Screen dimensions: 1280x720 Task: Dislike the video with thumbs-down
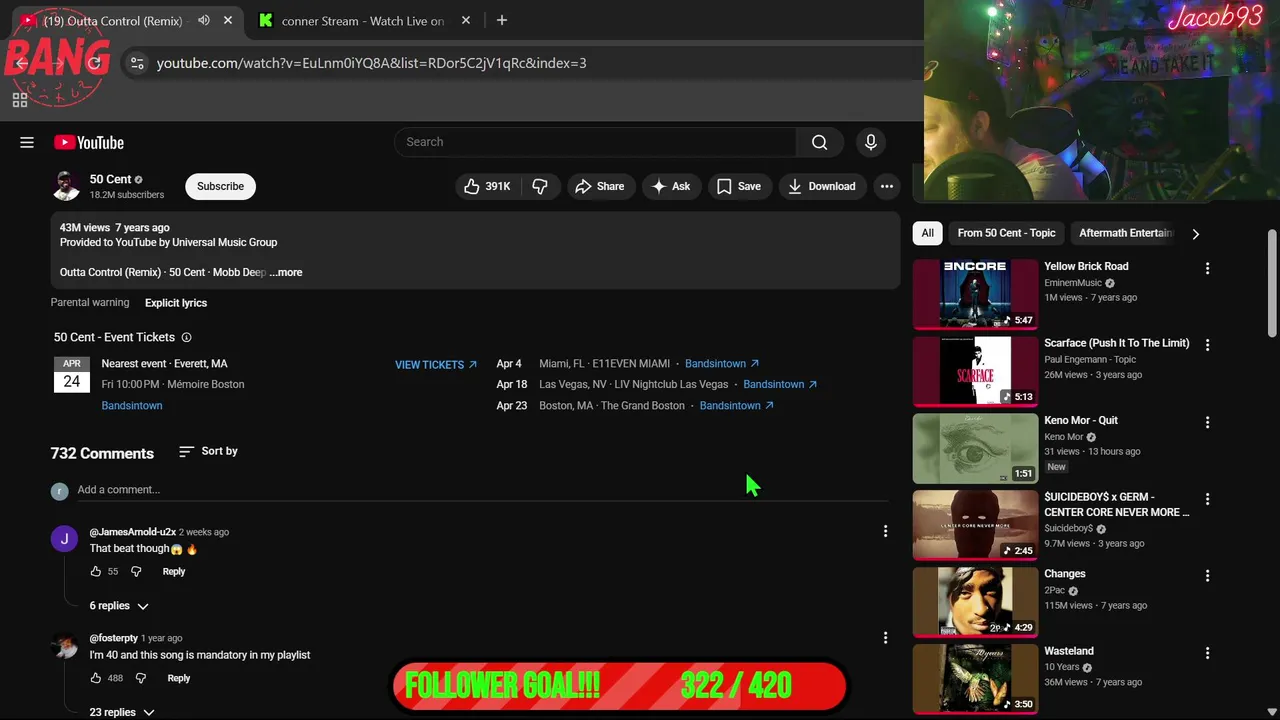click(x=540, y=186)
